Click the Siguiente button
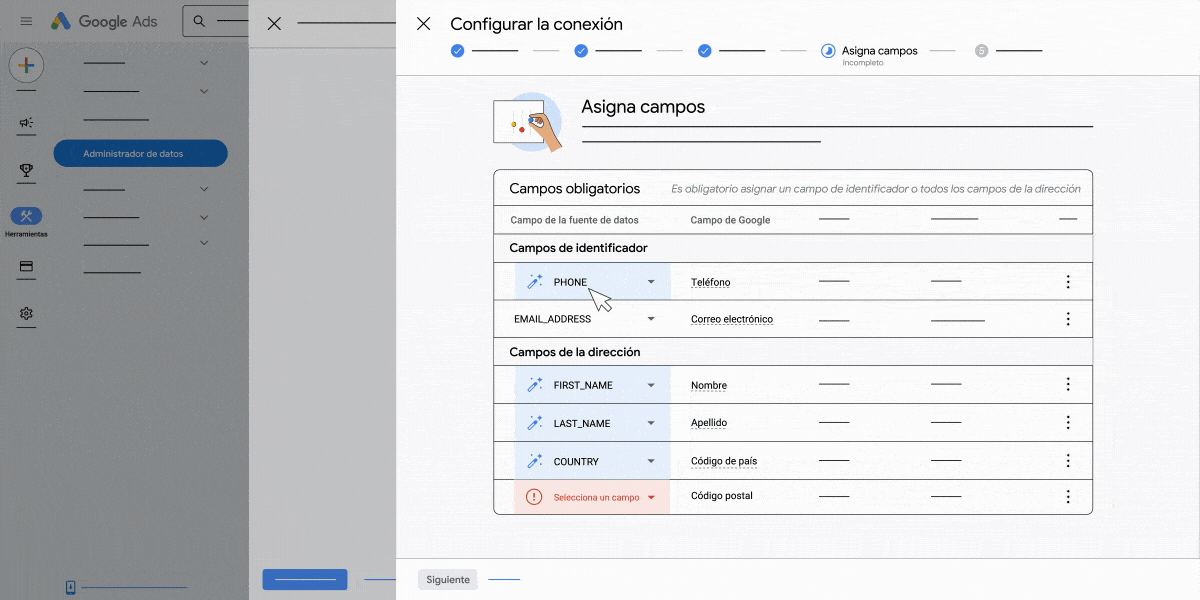The width and height of the screenshot is (1200, 600). click(x=448, y=579)
